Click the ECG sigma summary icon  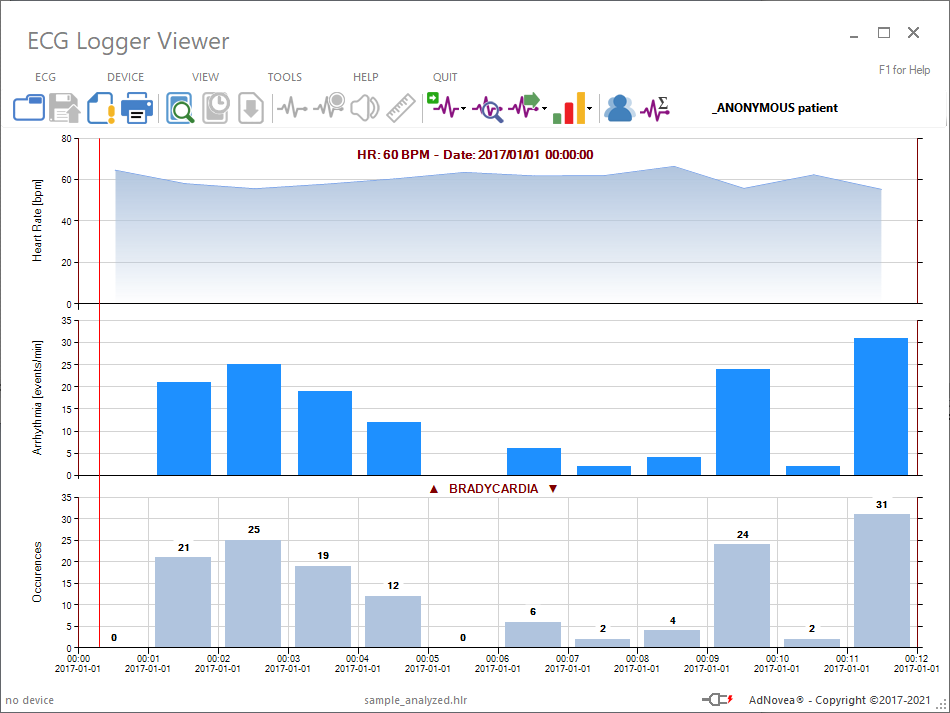(x=655, y=109)
